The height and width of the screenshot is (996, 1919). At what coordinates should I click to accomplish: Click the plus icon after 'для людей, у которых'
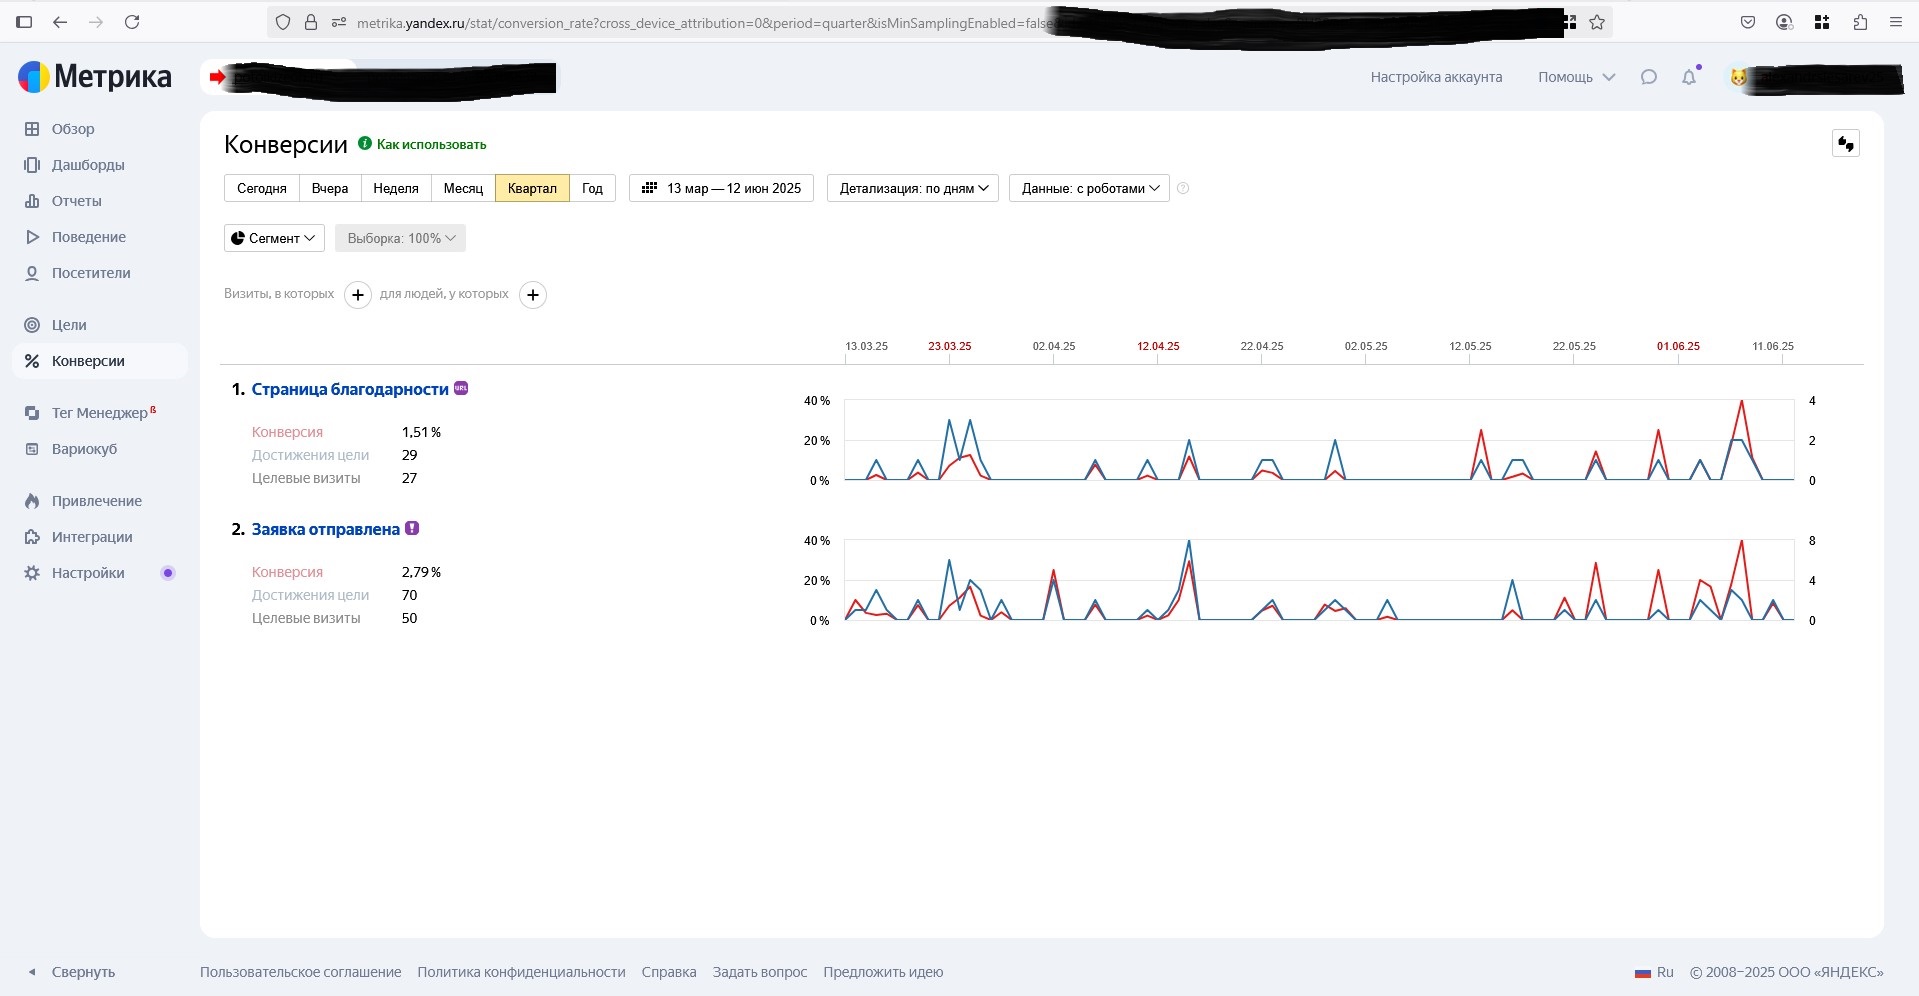533,295
